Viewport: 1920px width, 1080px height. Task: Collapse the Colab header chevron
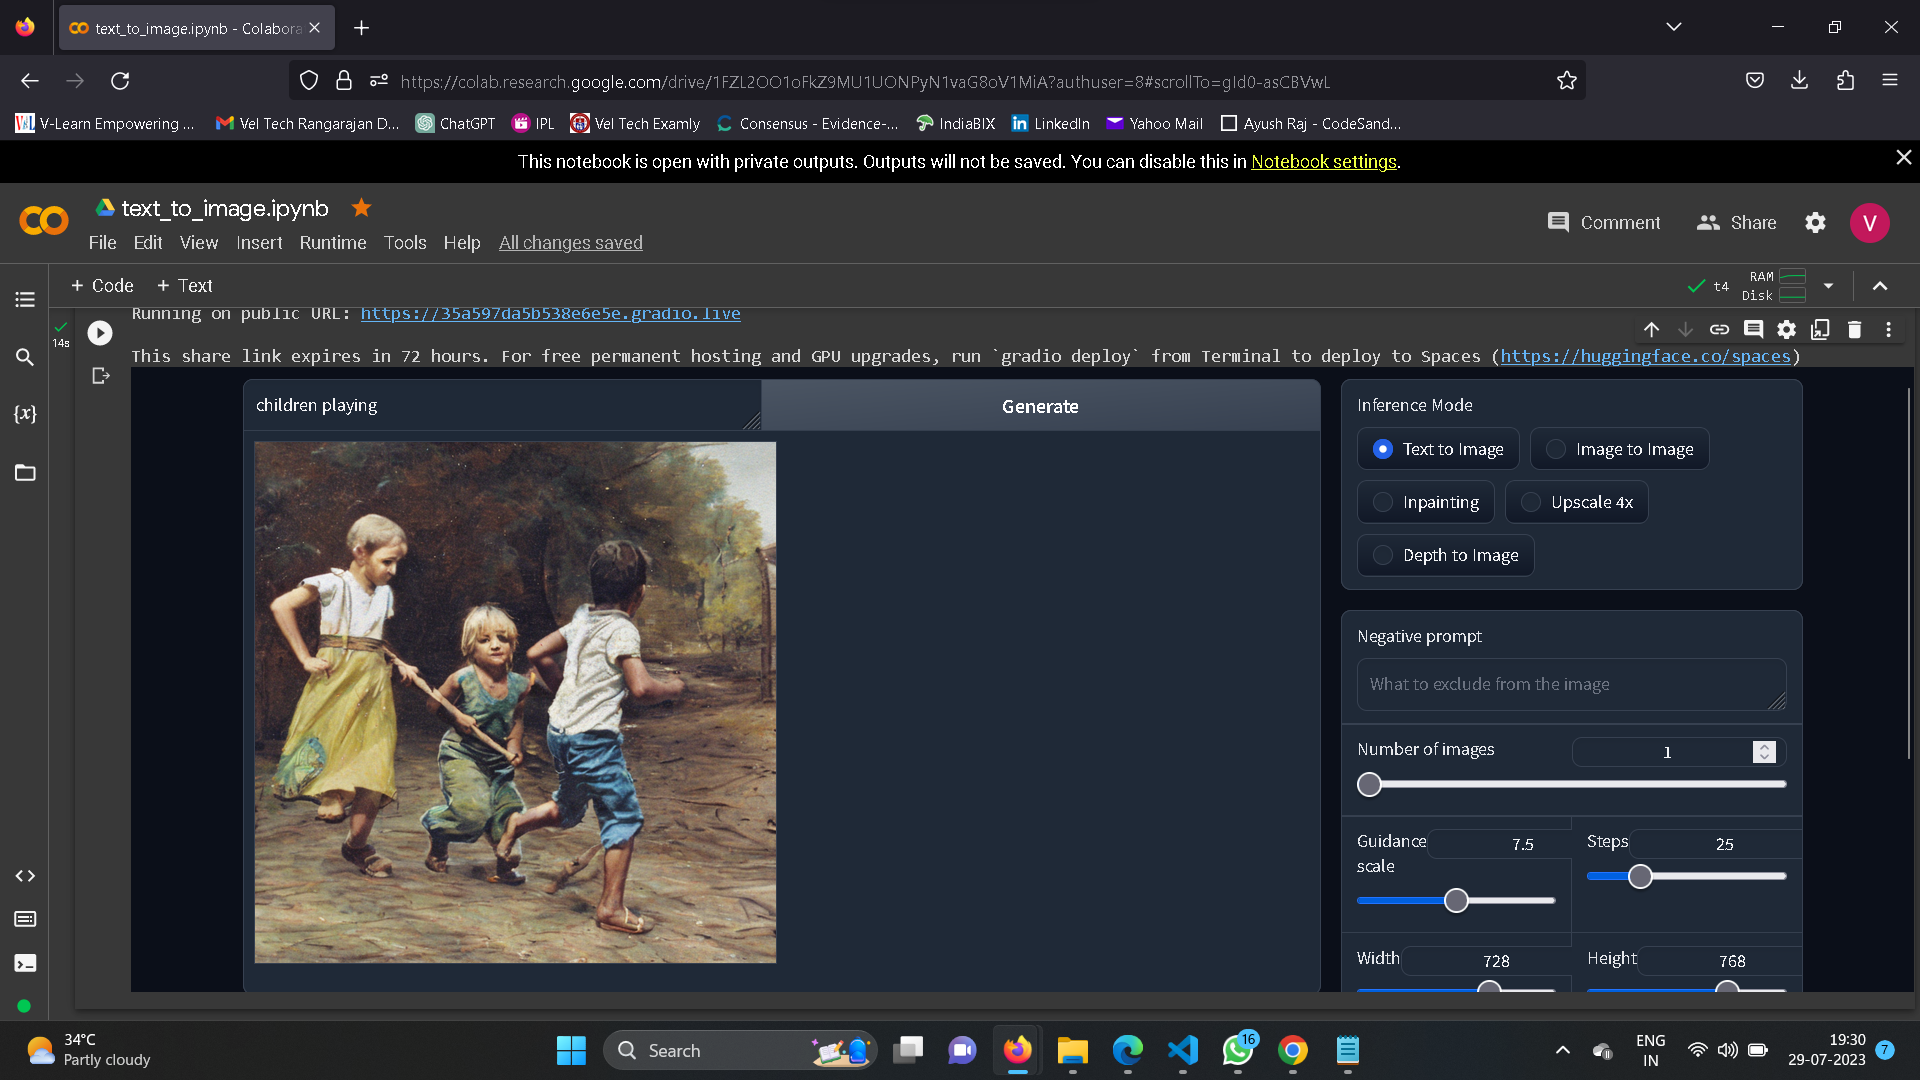click(x=1880, y=286)
